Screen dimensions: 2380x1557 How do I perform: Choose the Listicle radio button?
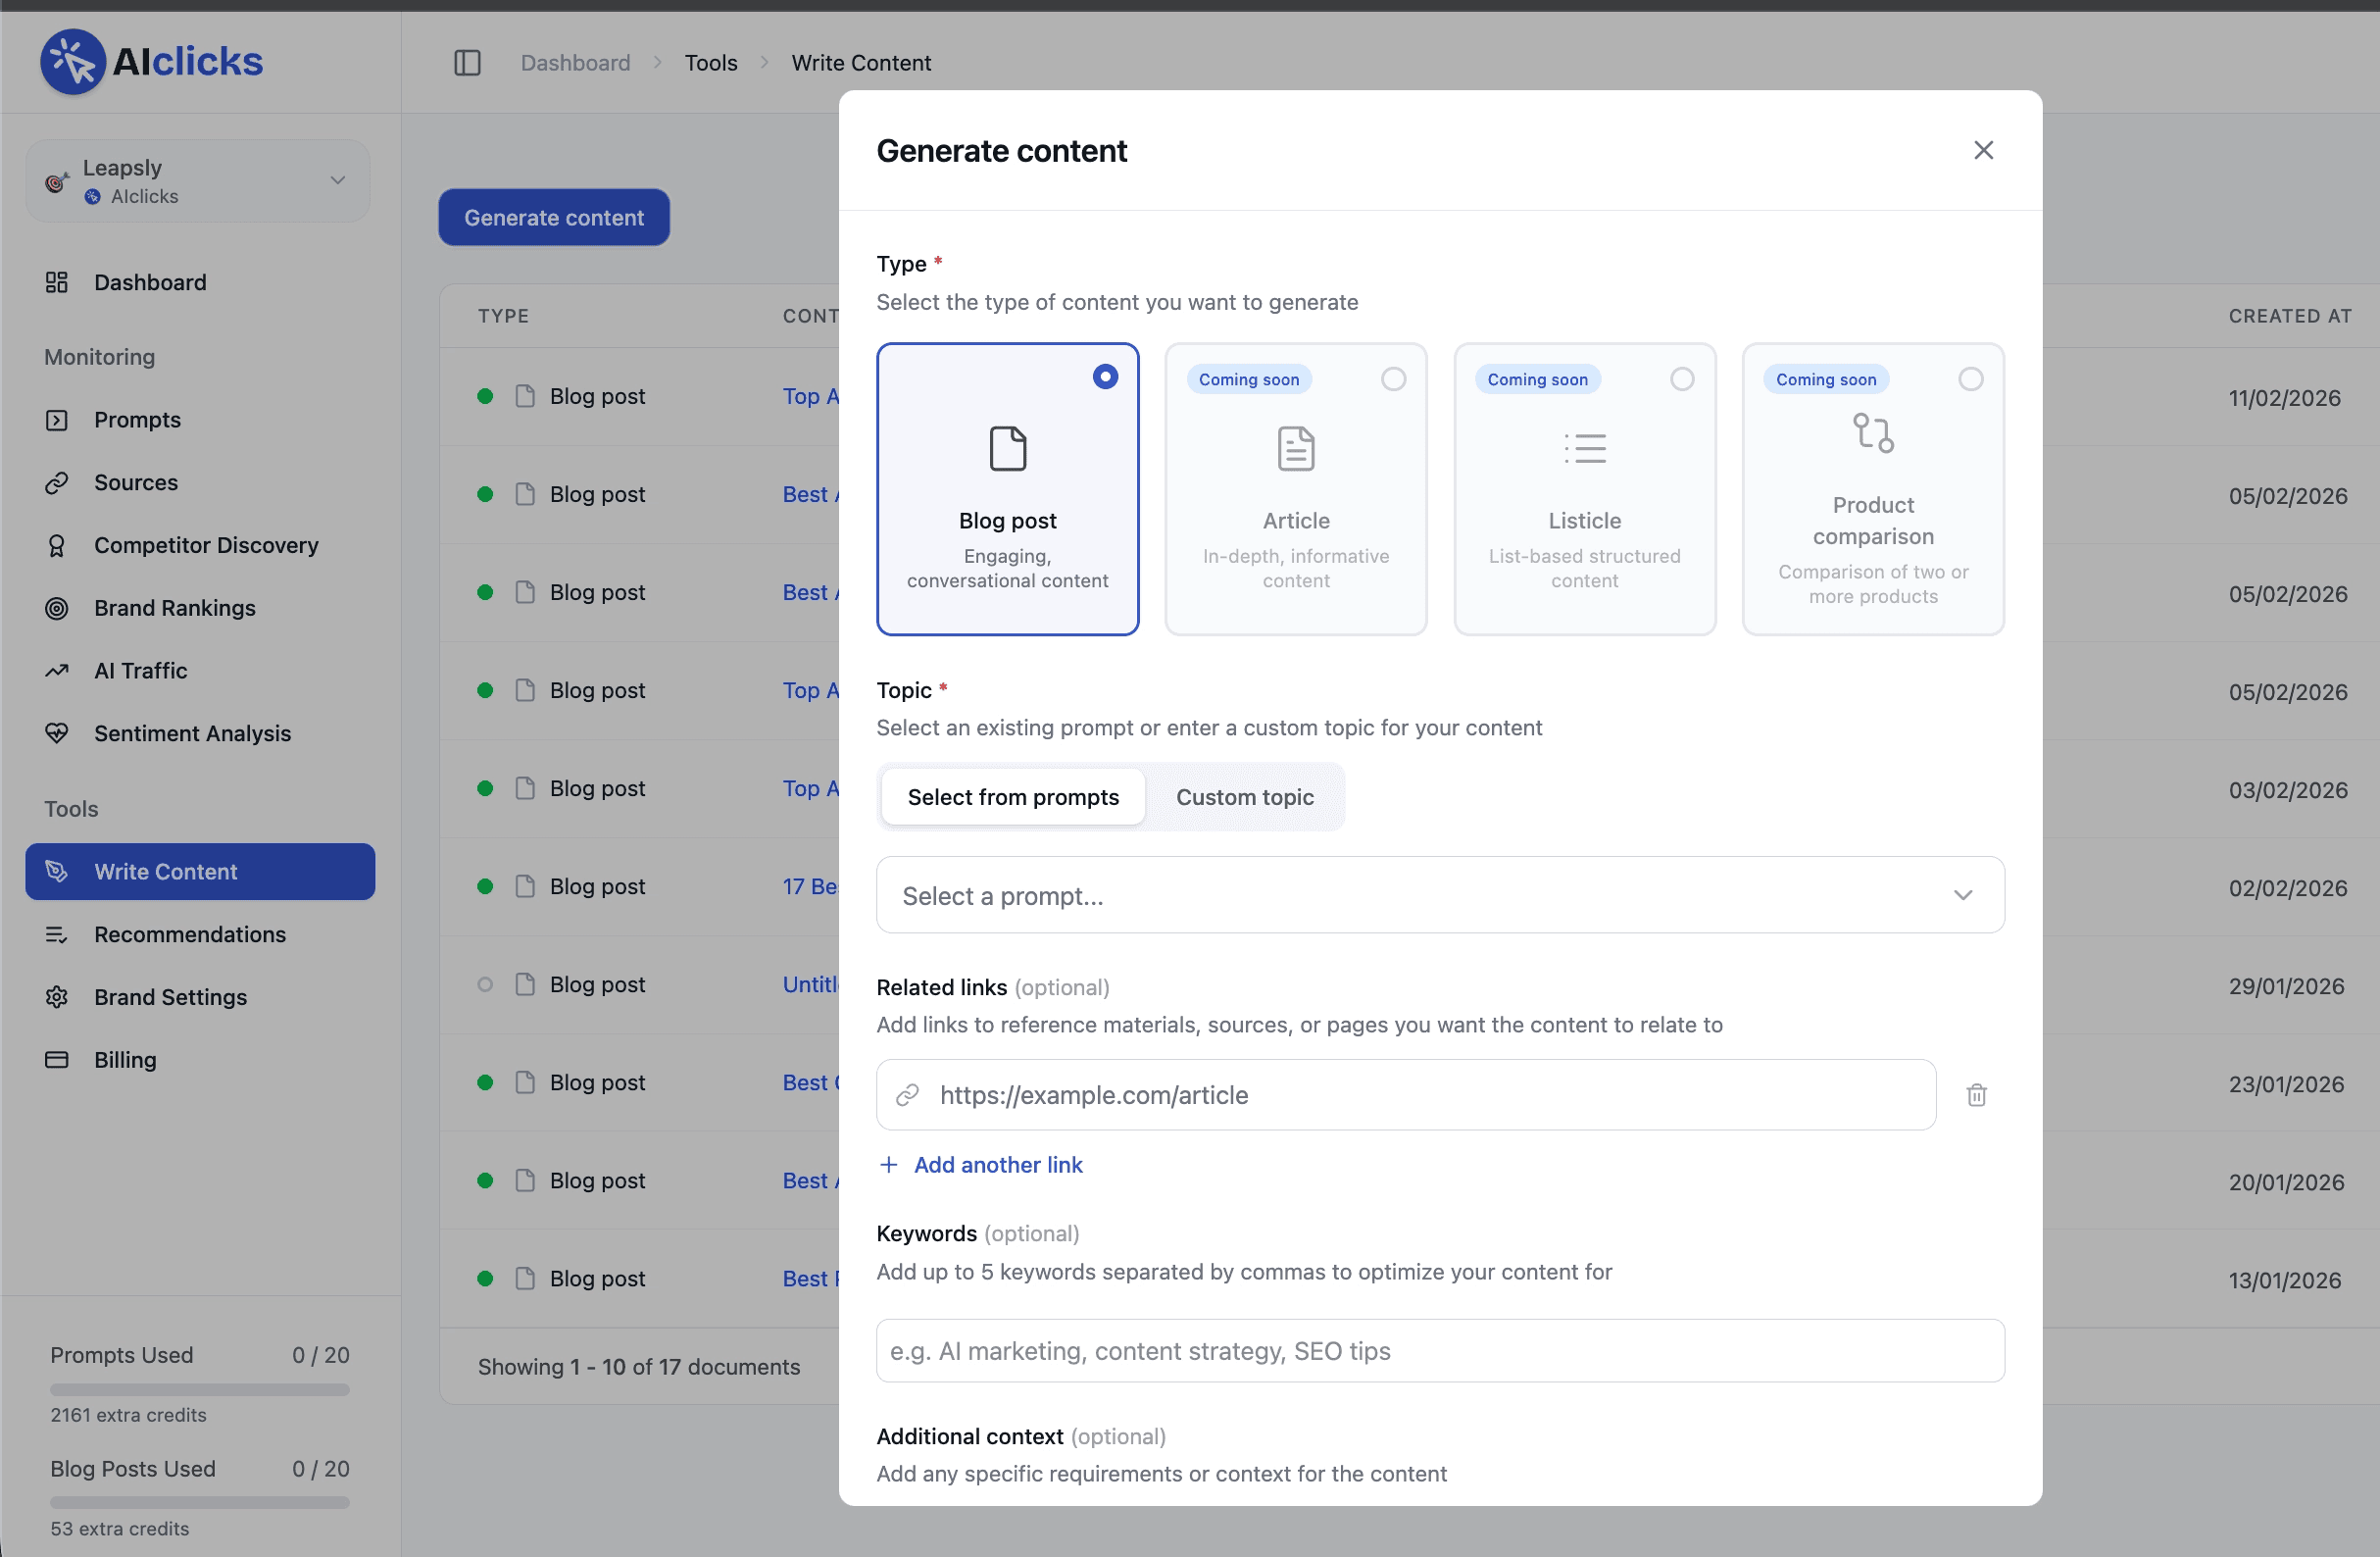[1682, 379]
